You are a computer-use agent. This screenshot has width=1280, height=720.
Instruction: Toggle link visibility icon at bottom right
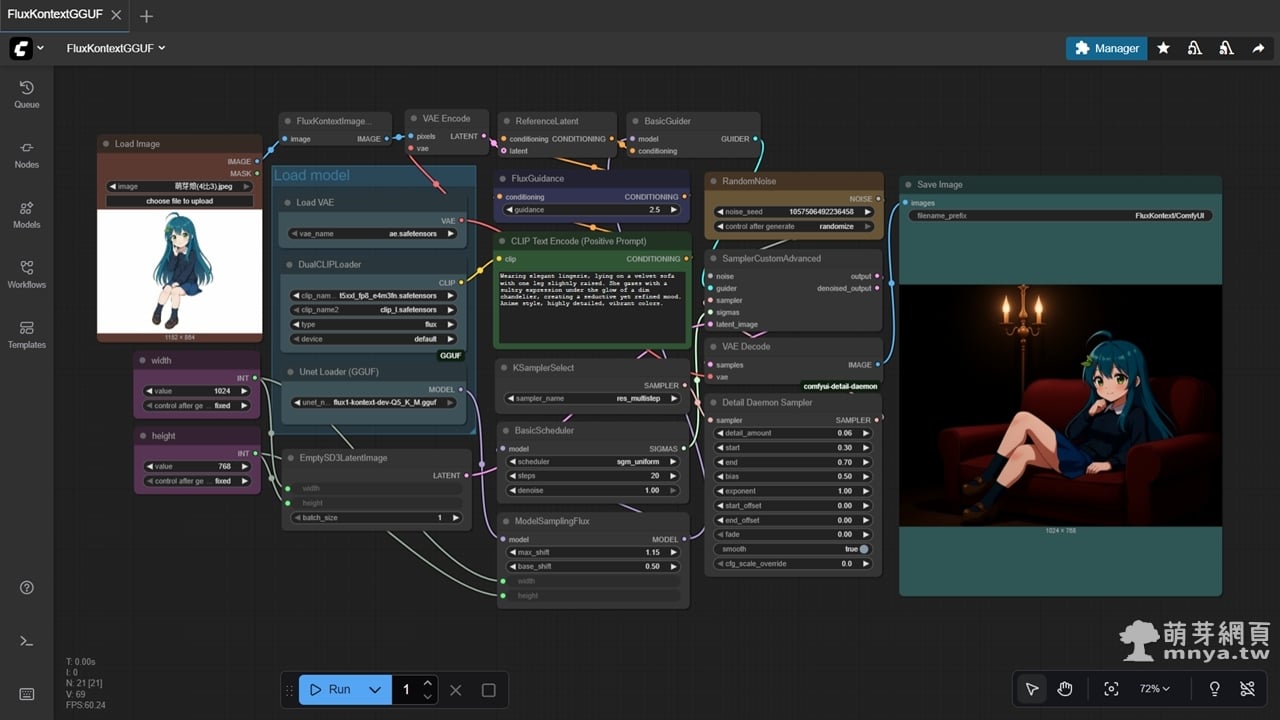pos(1247,689)
